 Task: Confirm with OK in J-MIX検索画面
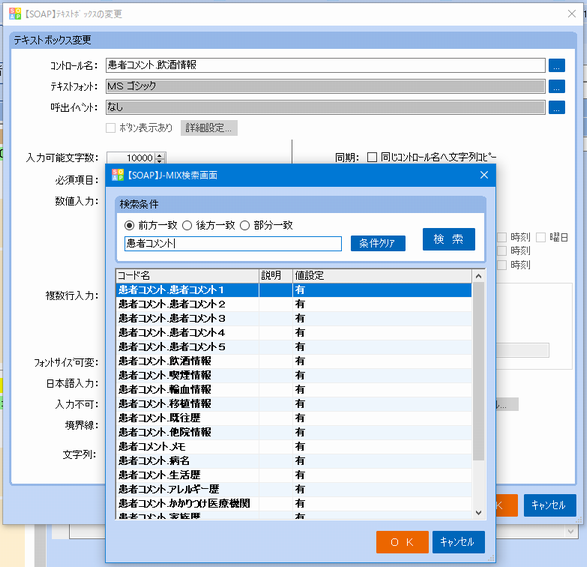click(402, 542)
